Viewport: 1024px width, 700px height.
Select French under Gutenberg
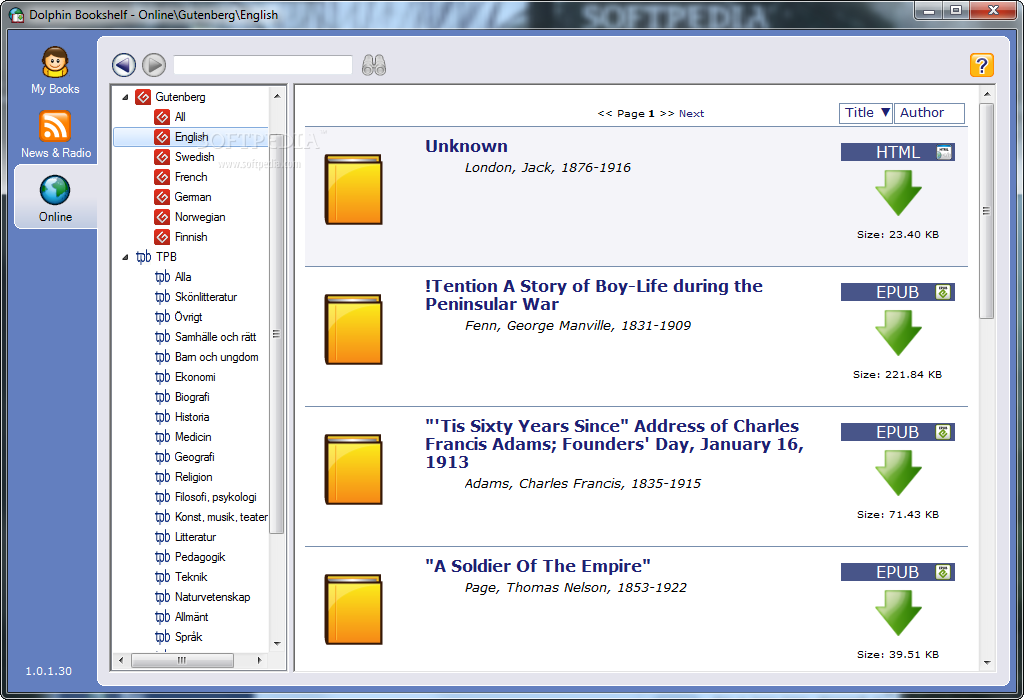tap(191, 177)
